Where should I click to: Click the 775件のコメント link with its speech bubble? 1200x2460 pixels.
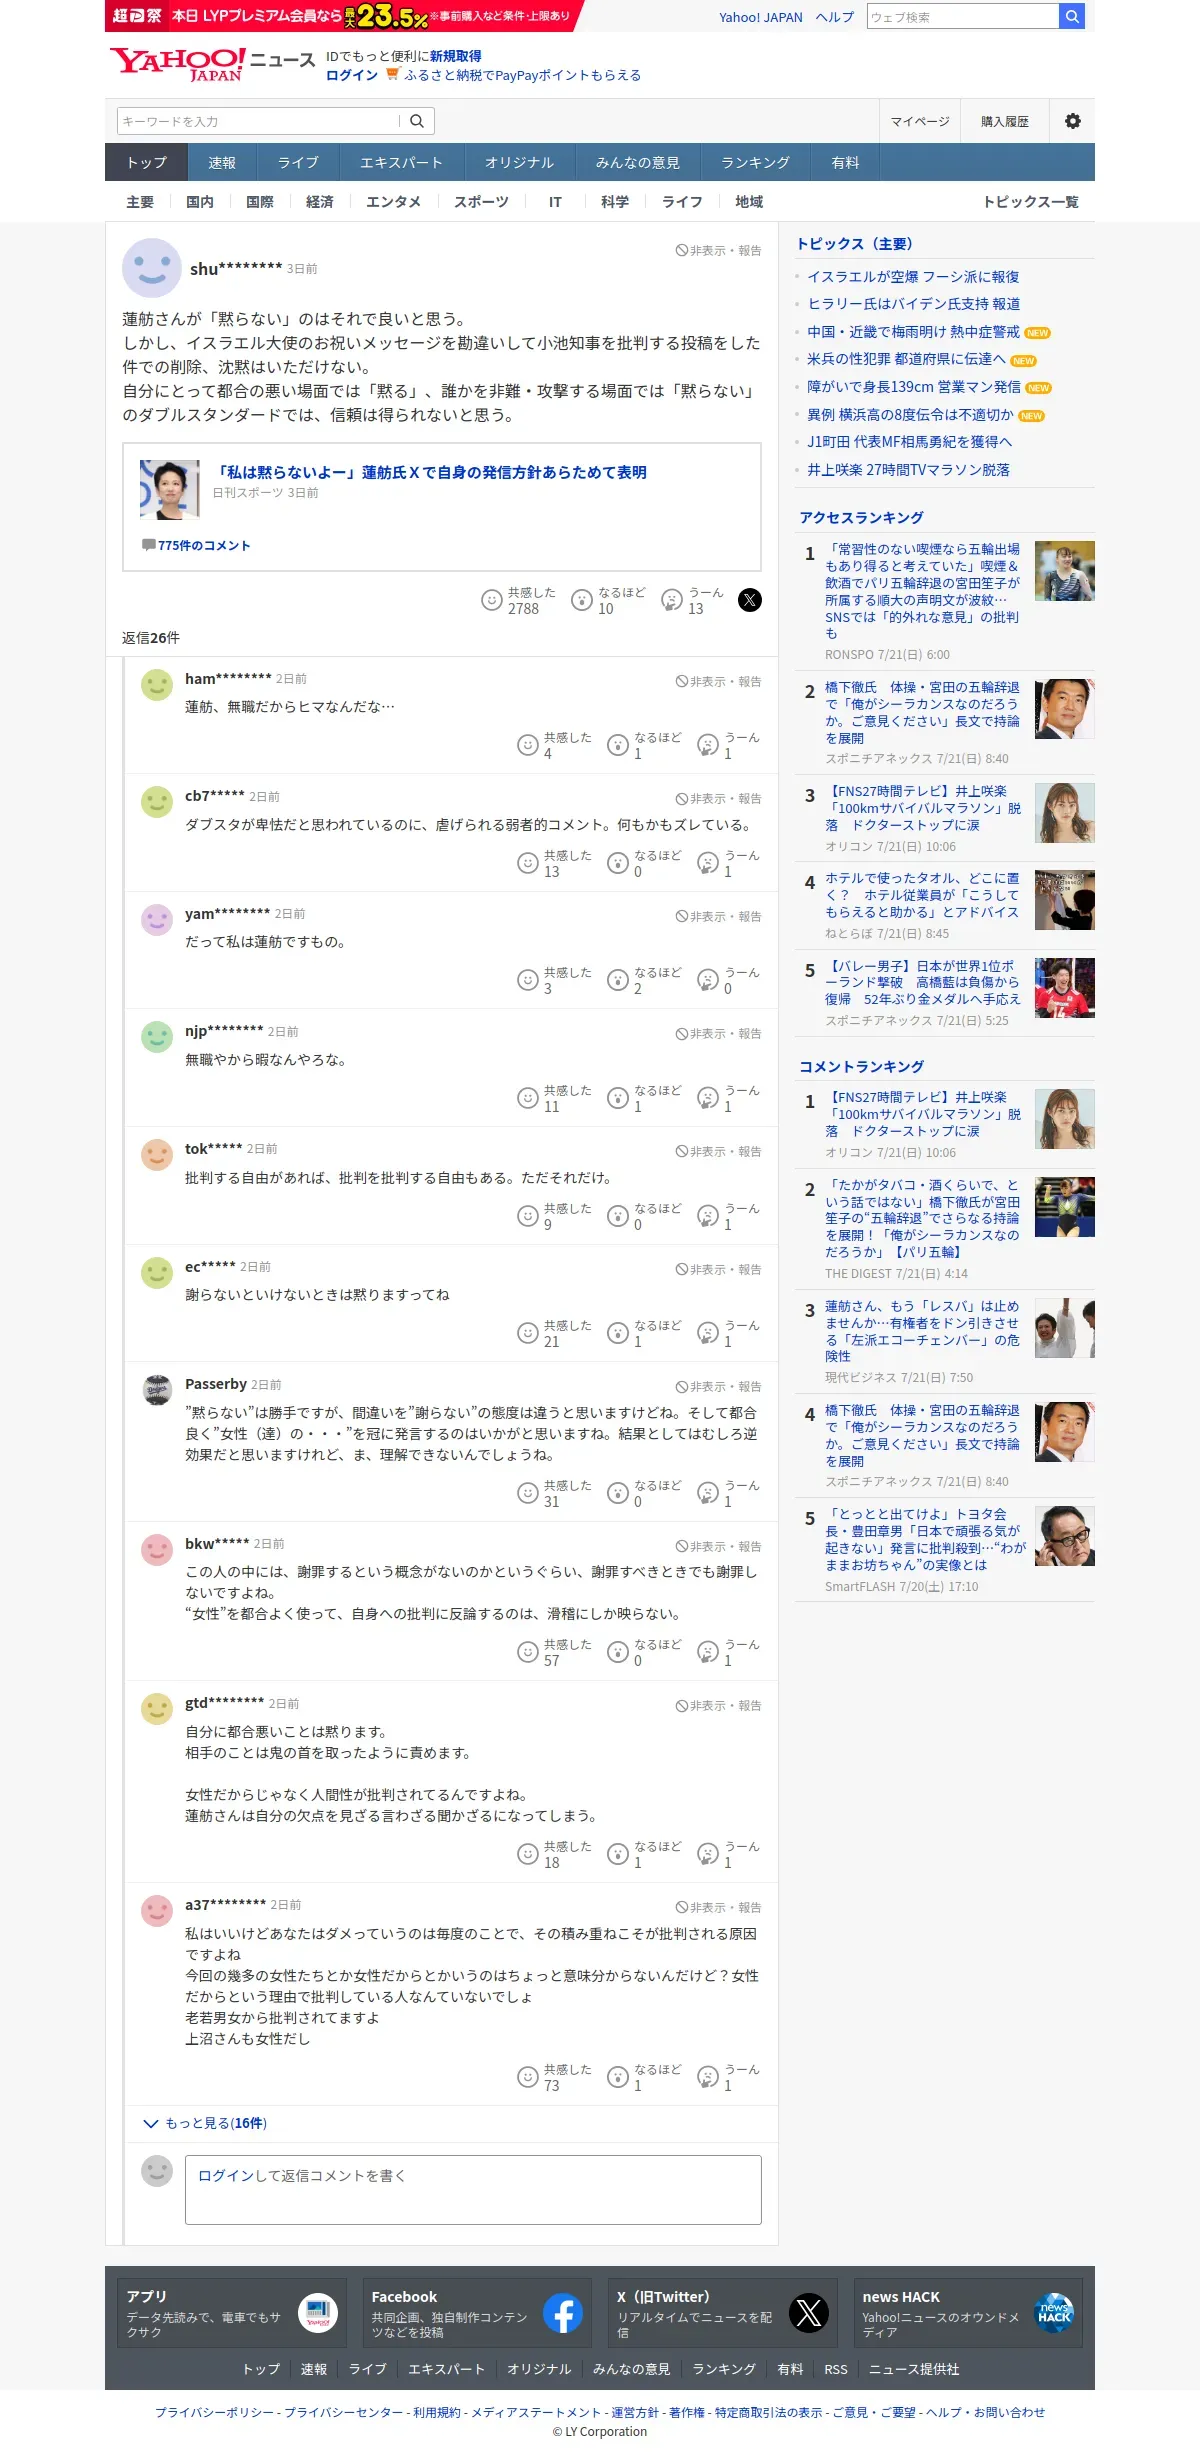coord(196,545)
